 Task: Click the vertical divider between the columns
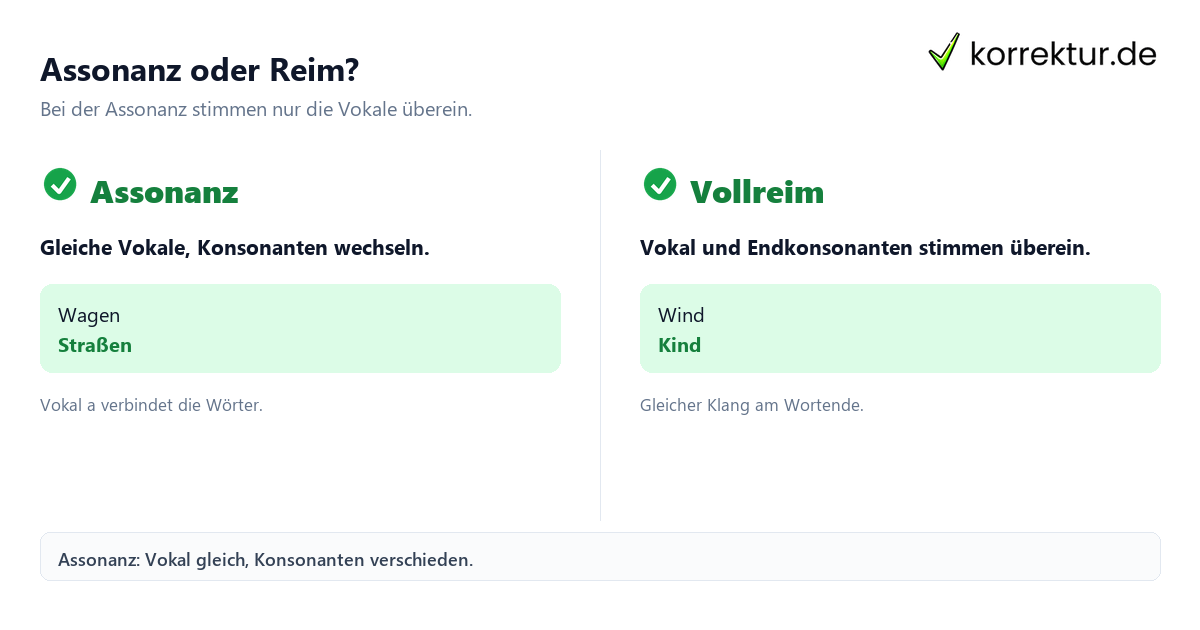tap(600, 335)
